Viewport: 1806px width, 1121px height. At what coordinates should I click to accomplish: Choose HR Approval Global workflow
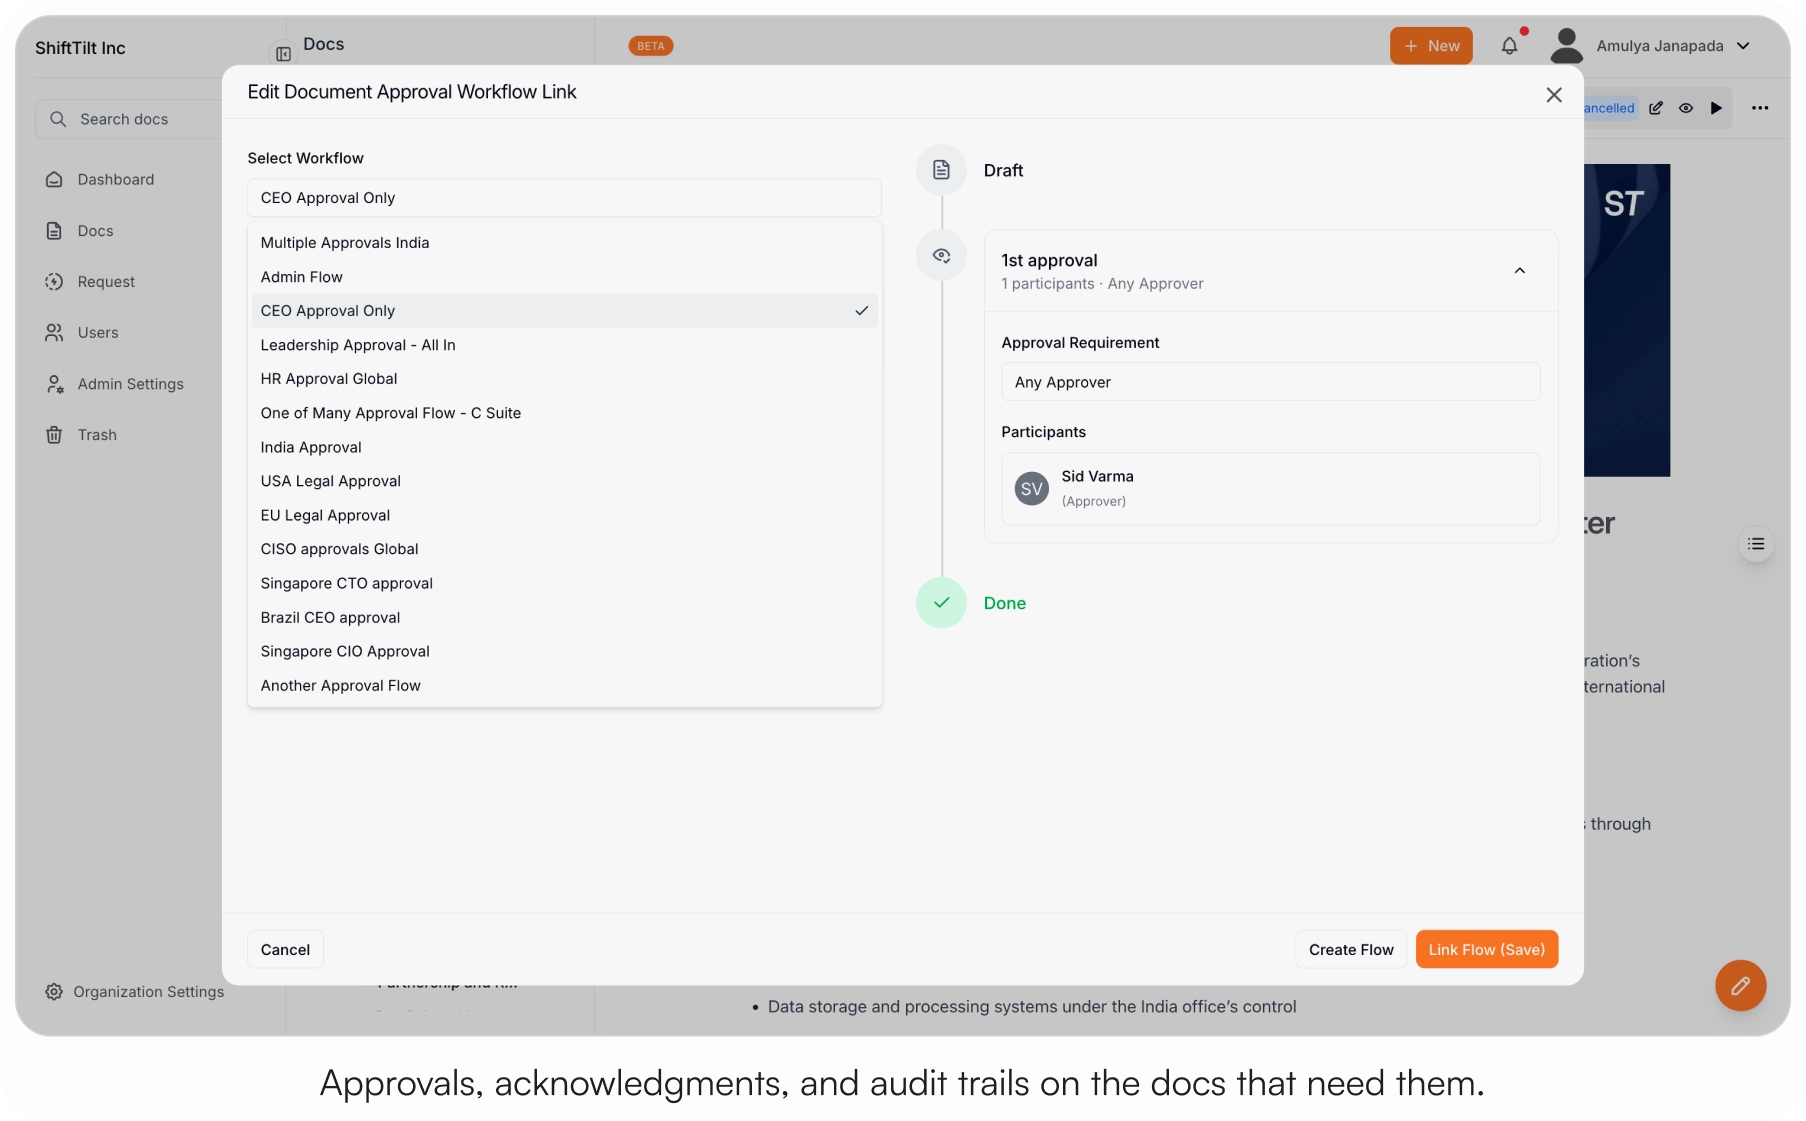(564, 379)
